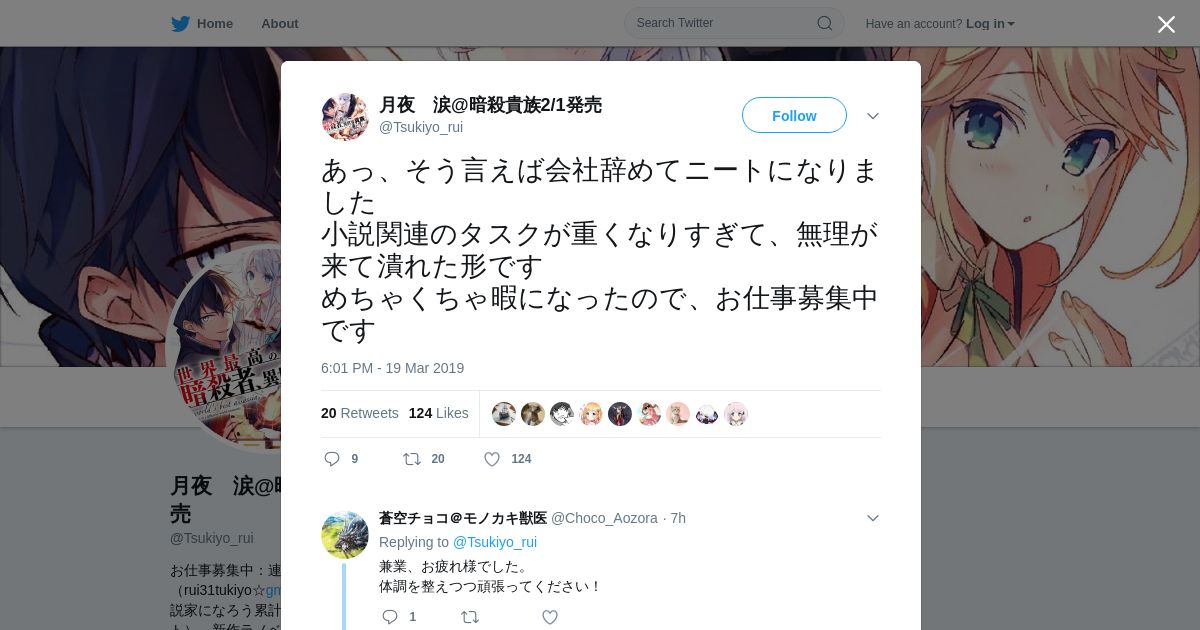Expand options chevron on Choco_Aozora's reply
This screenshot has height=630, width=1200.
[x=873, y=518]
